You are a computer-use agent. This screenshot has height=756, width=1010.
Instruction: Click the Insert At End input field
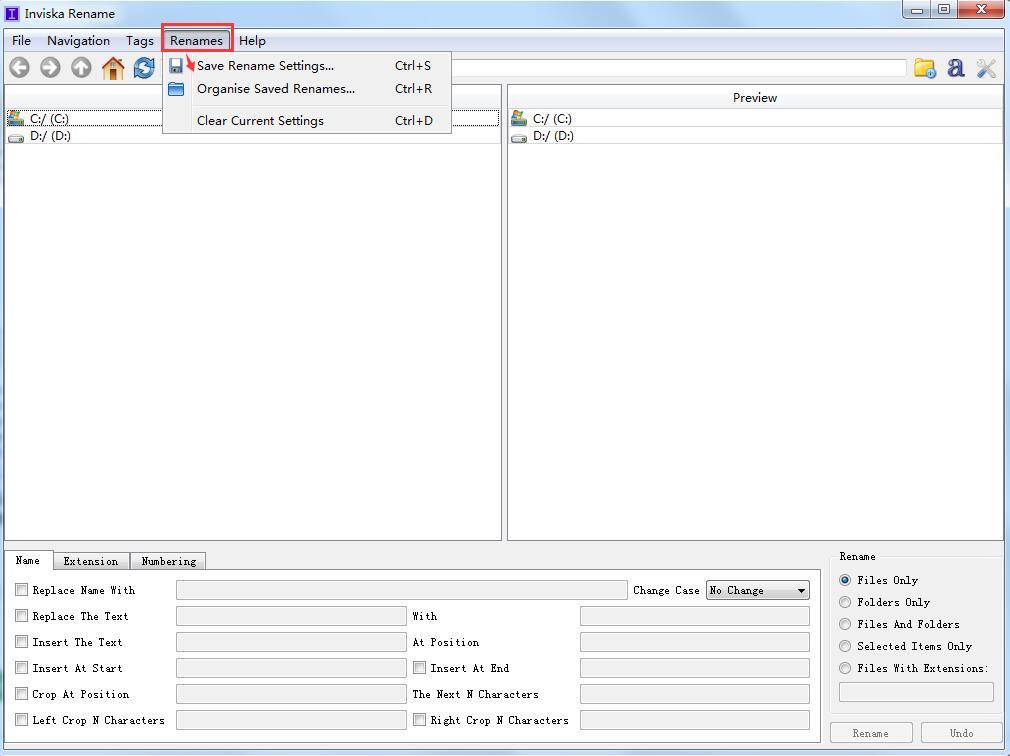point(695,668)
